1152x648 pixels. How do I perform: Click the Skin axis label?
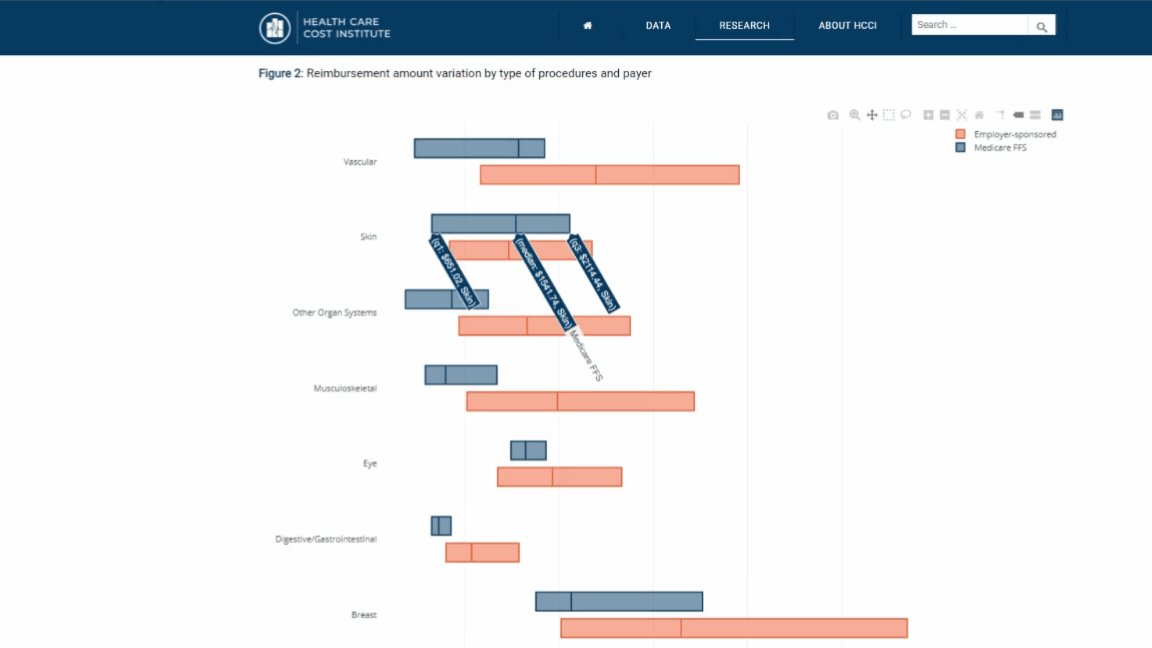point(368,237)
